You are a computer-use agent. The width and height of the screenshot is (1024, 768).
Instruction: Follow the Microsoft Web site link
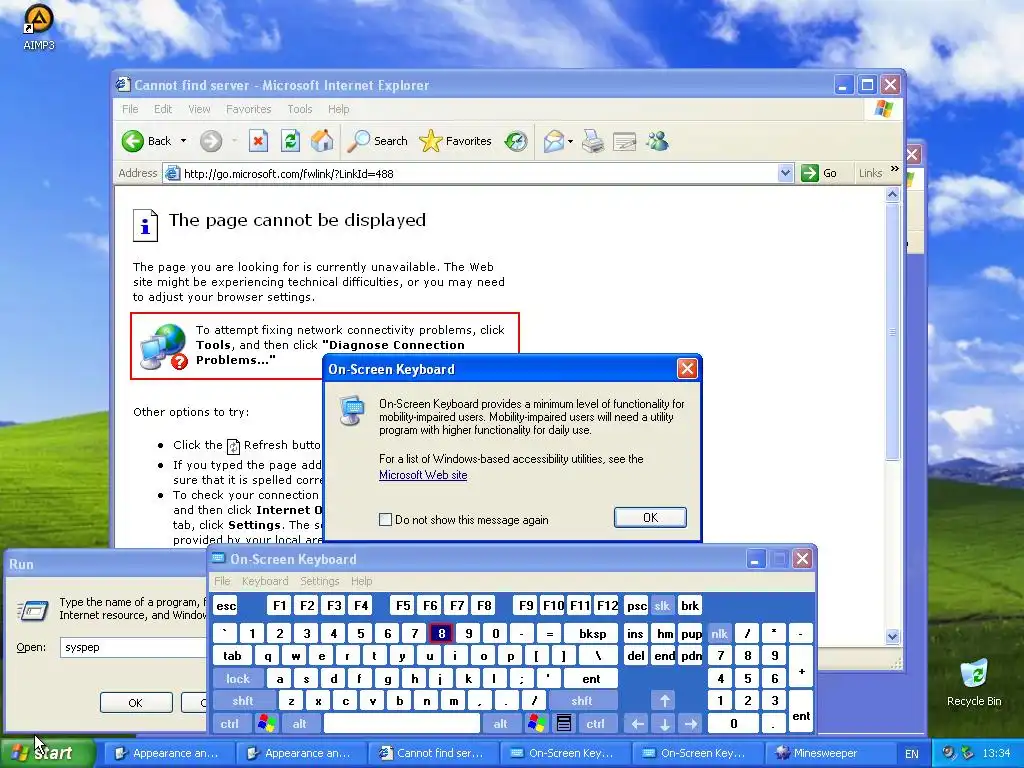pyautogui.click(x=423, y=475)
